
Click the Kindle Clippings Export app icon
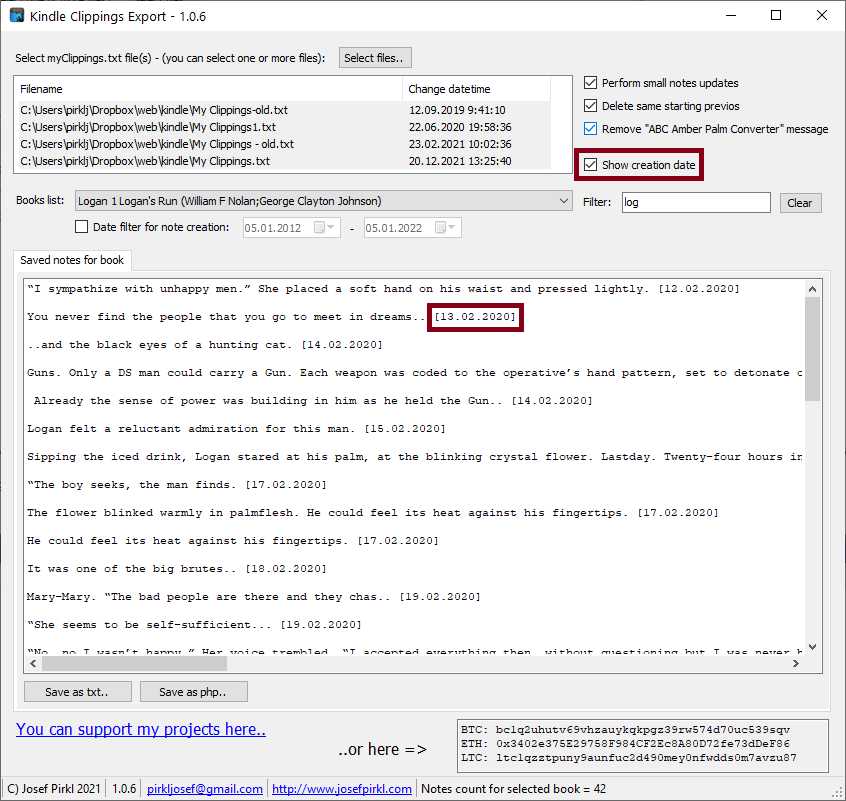[x=17, y=15]
